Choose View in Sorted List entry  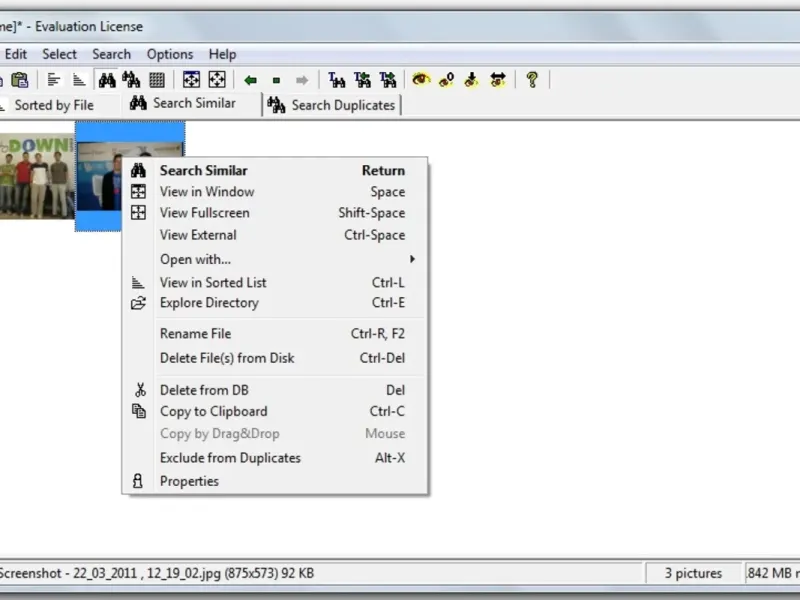275,282
